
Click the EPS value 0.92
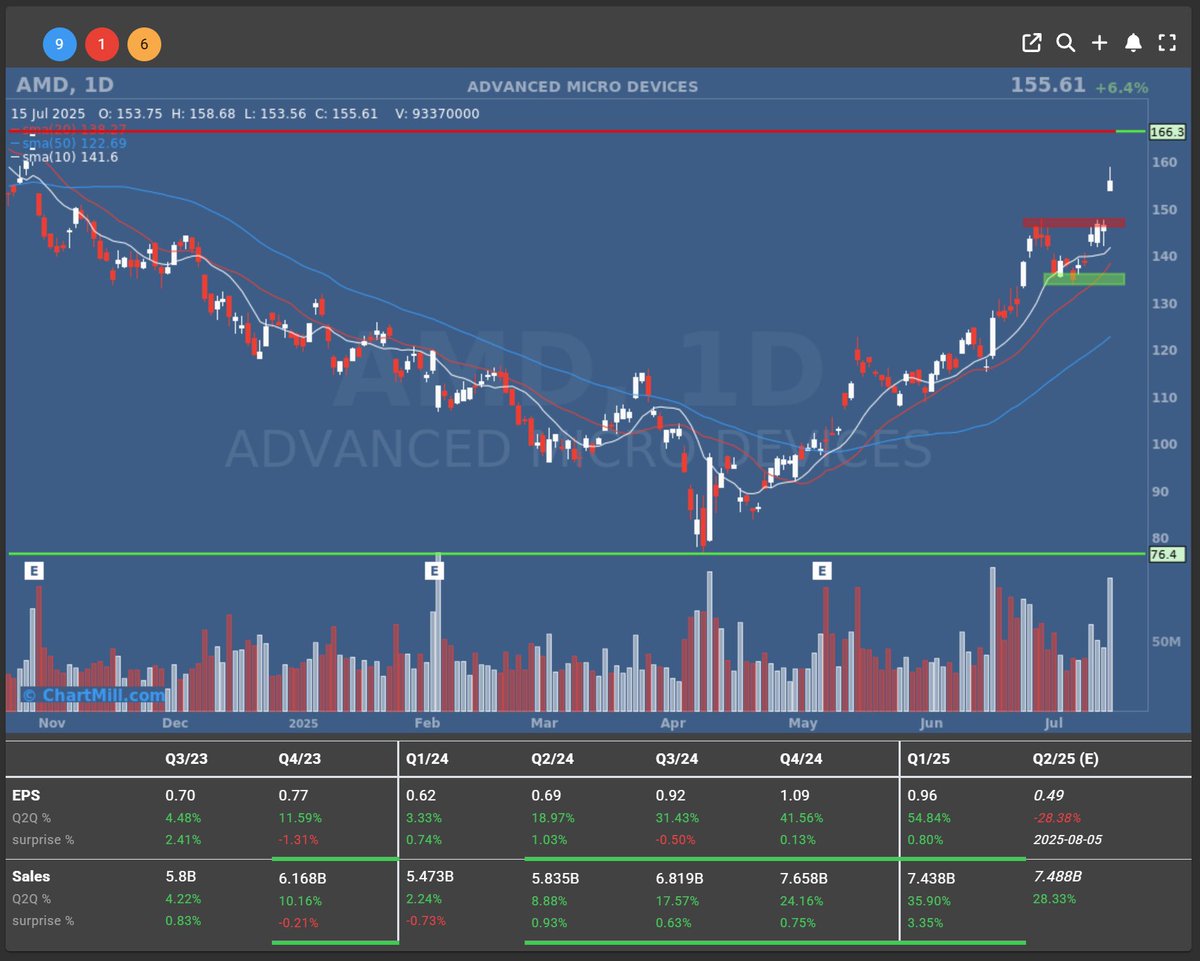point(672,798)
